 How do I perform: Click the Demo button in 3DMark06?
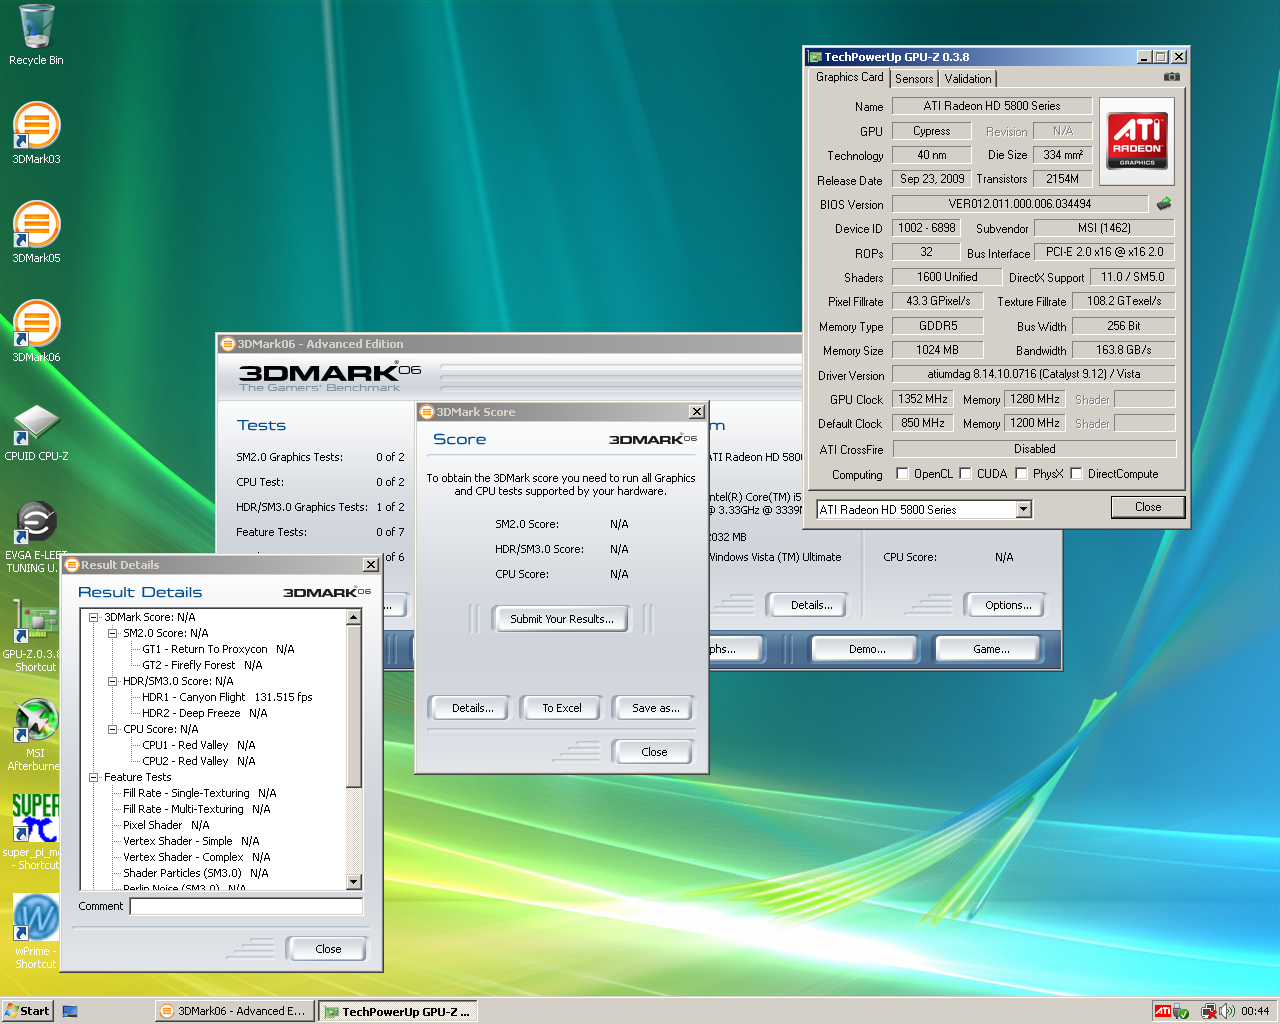click(867, 649)
